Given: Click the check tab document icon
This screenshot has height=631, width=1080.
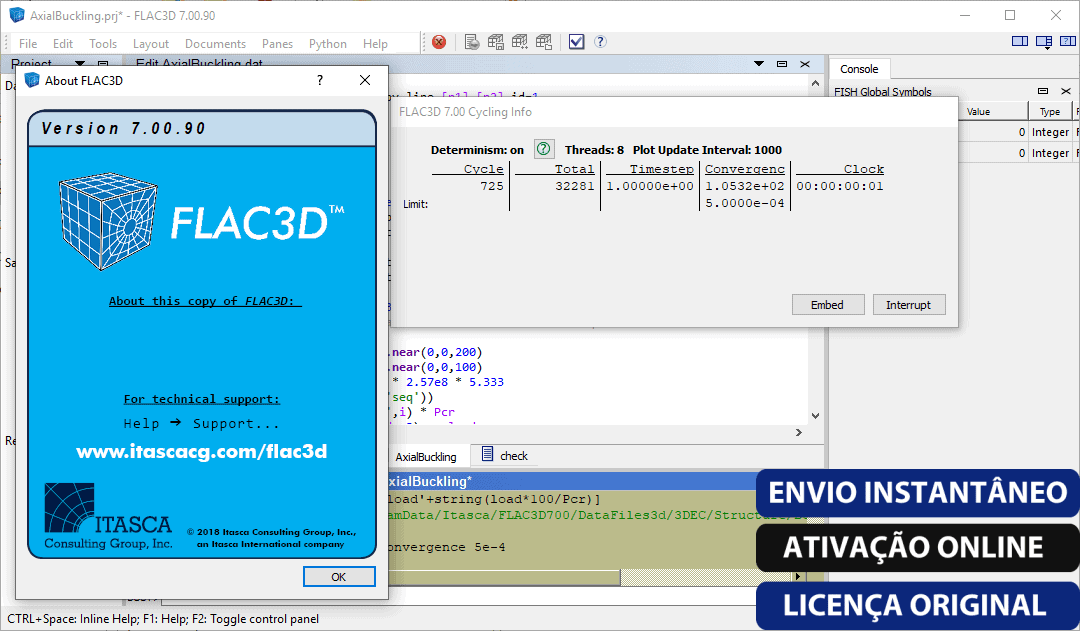Looking at the screenshot, I should pos(487,454).
